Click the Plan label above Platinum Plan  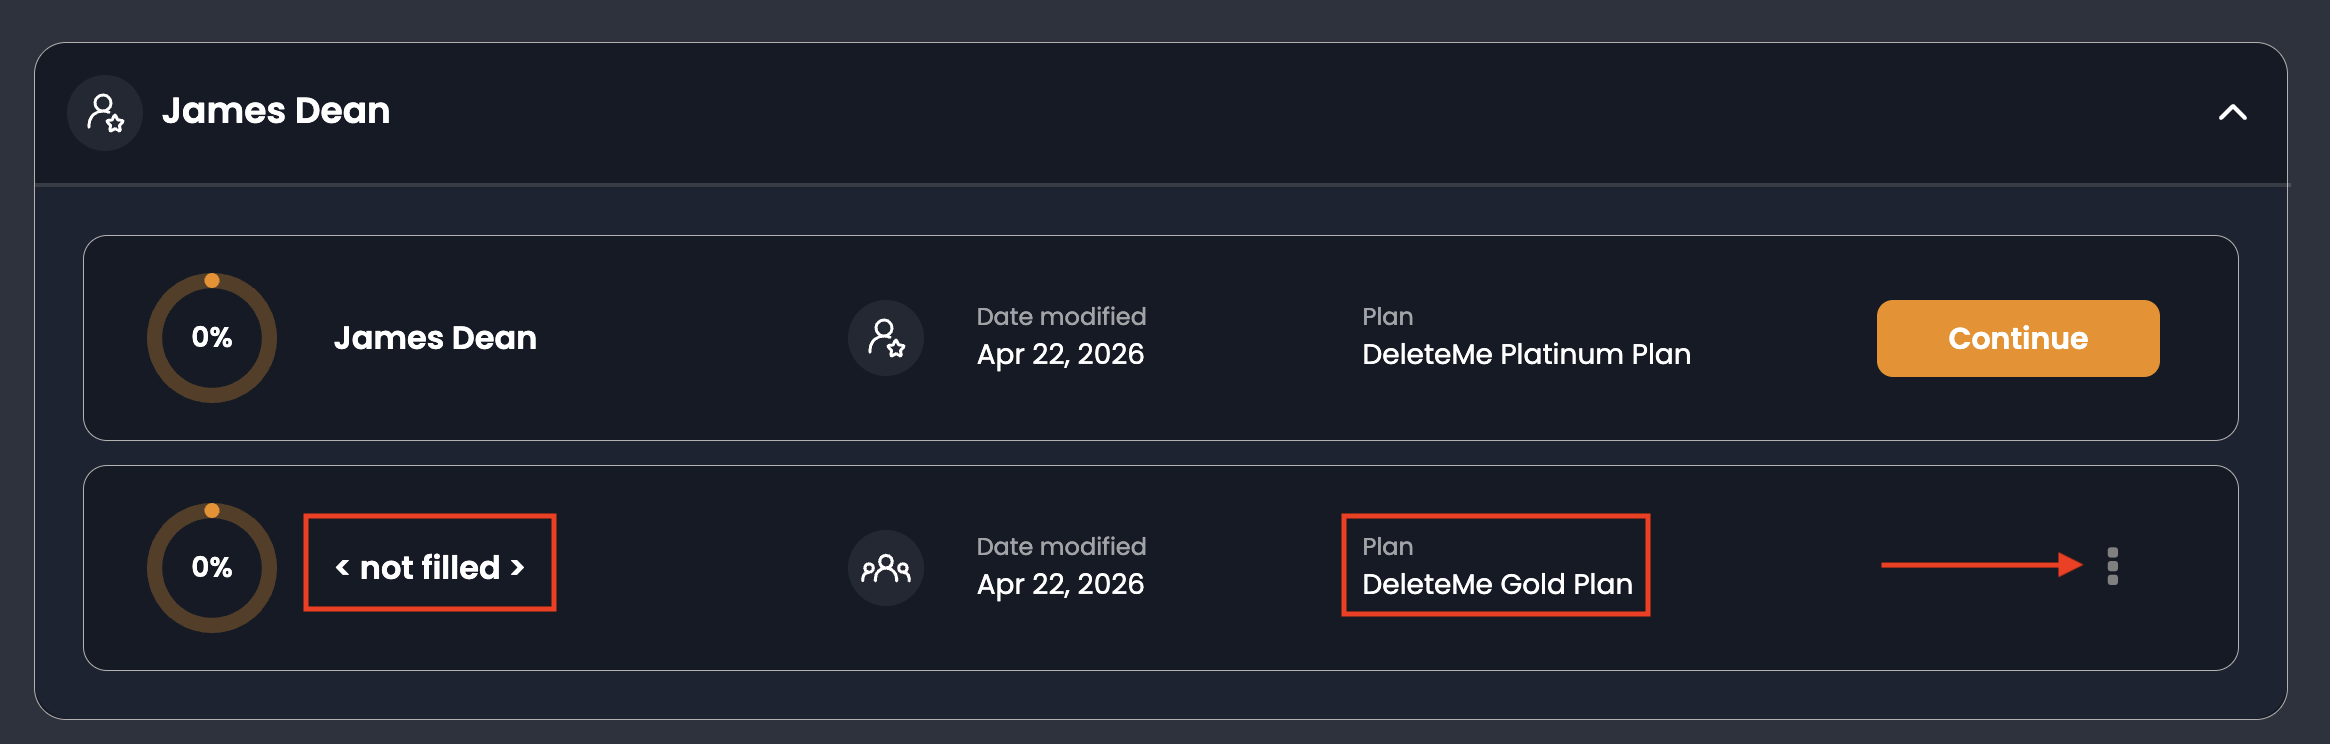point(1387,317)
